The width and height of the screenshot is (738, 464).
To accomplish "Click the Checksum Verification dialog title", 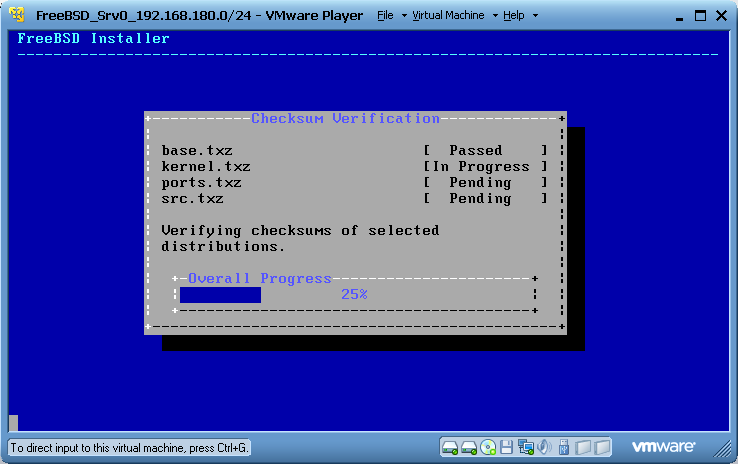I will click(345, 119).
